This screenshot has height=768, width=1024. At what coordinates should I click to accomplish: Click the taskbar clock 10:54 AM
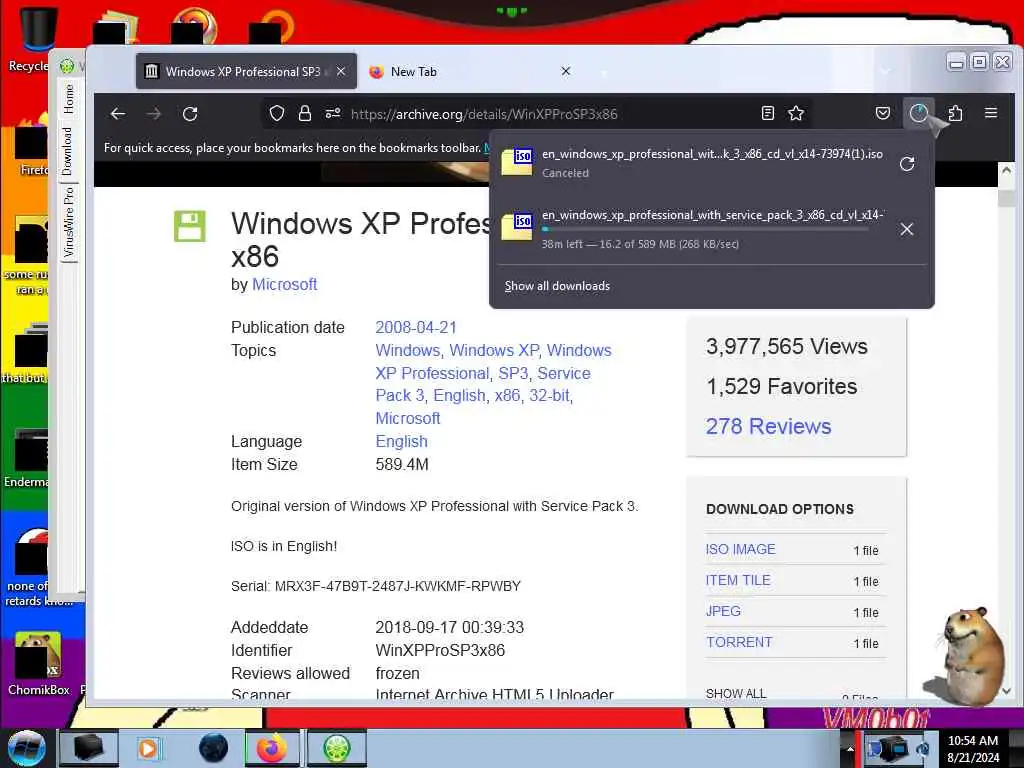[x=972, y=741]
